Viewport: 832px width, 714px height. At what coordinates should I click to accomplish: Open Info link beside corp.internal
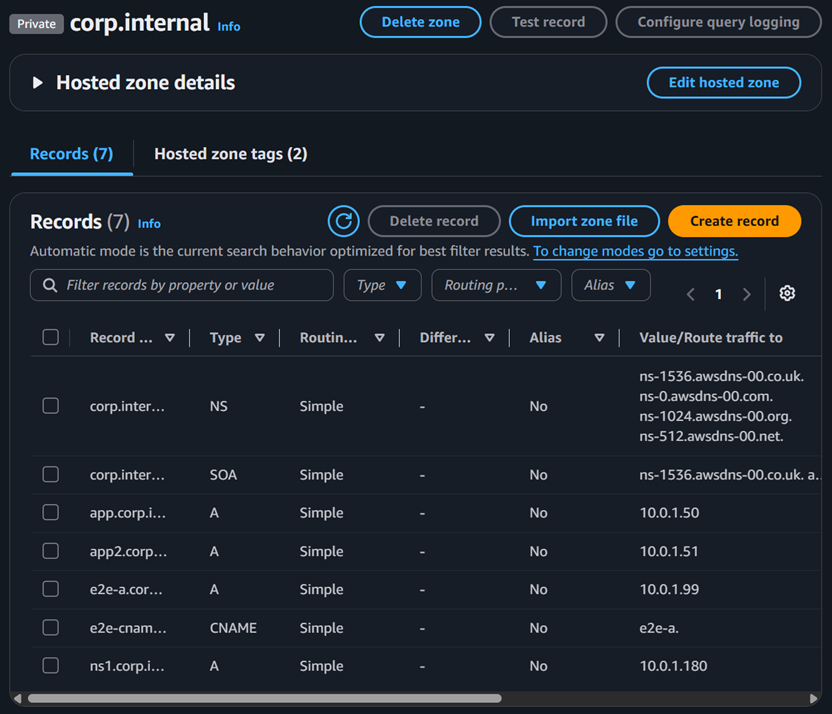(229, 27)
